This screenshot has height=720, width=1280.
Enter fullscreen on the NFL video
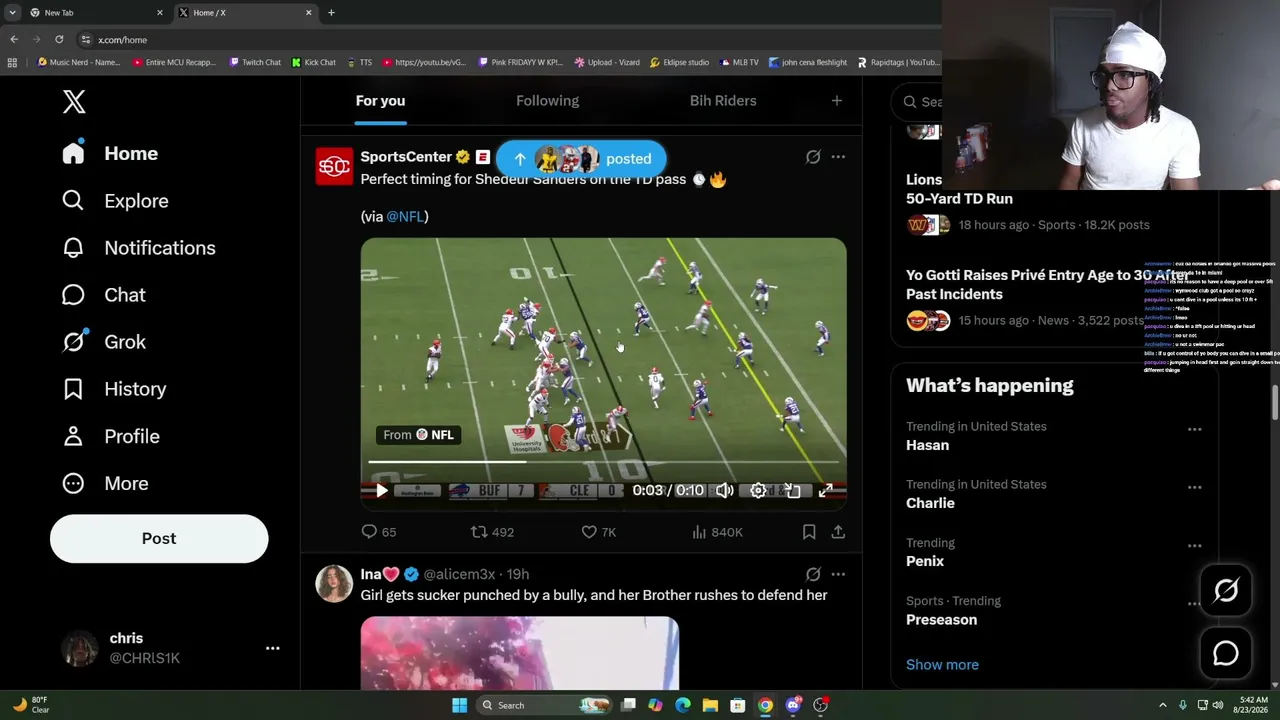[x=826, y=490]
